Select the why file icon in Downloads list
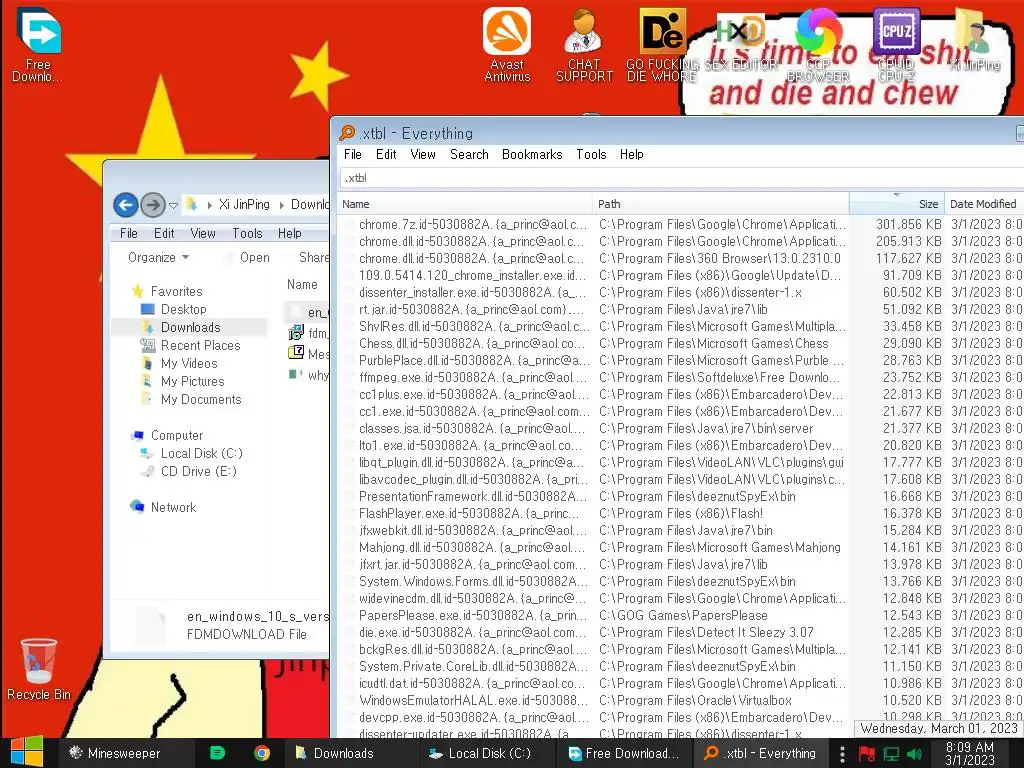The image size is (1024, 768). click(x=296, y=374)
